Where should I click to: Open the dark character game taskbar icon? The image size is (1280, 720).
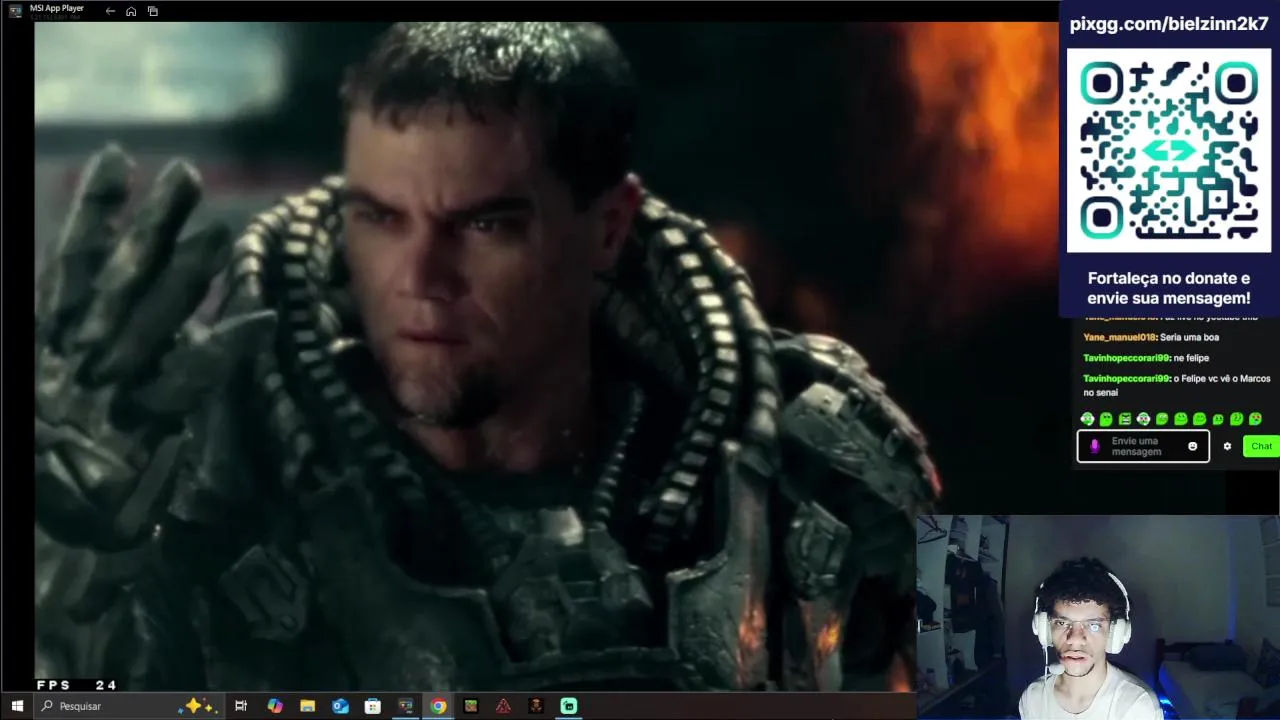536,706
